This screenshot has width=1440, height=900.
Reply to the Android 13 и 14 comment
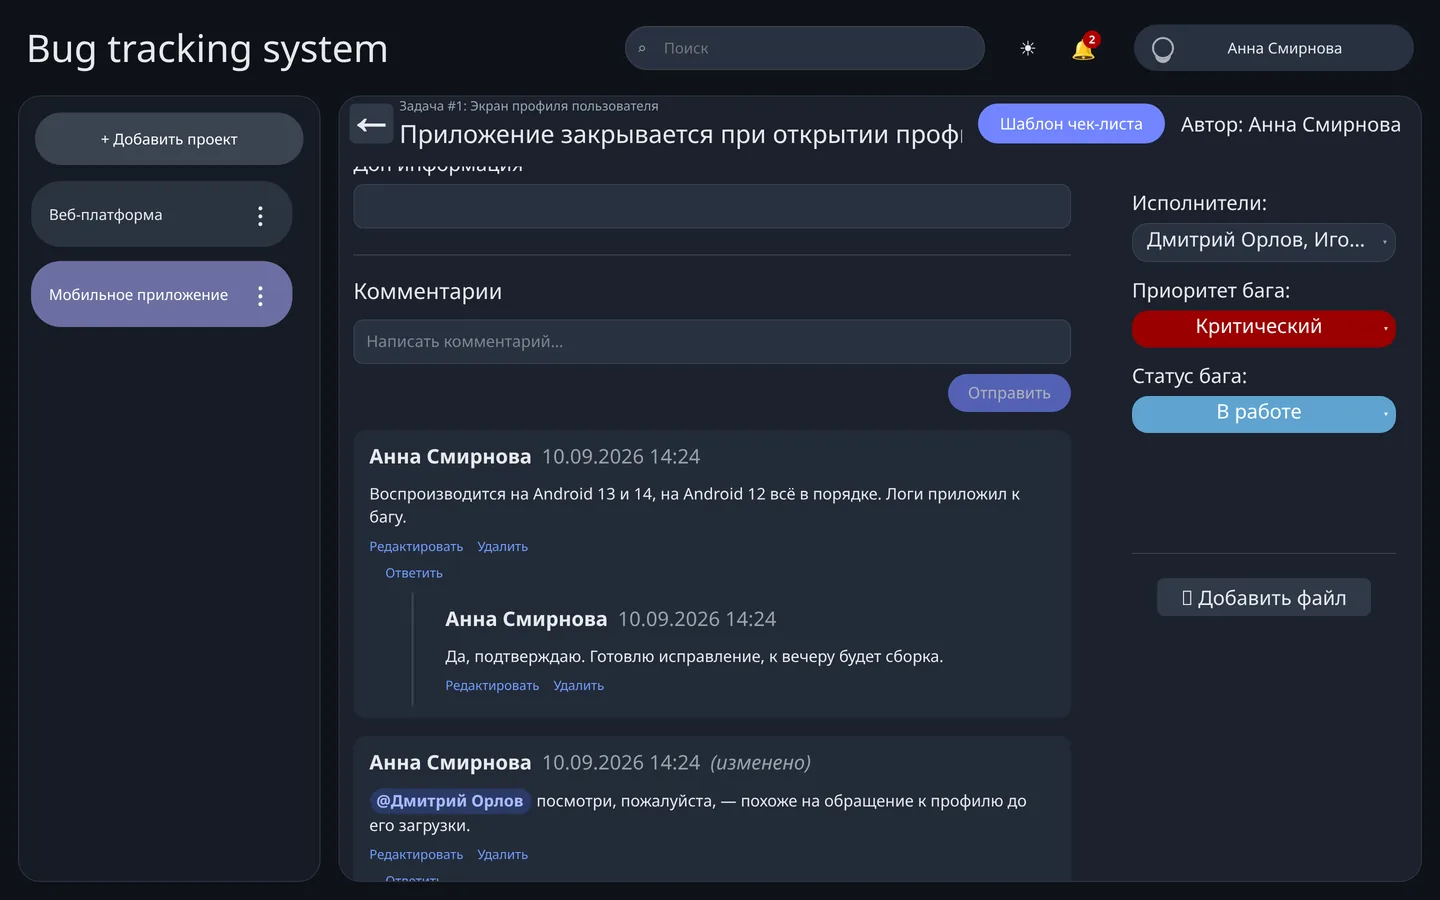click(414, 573)
